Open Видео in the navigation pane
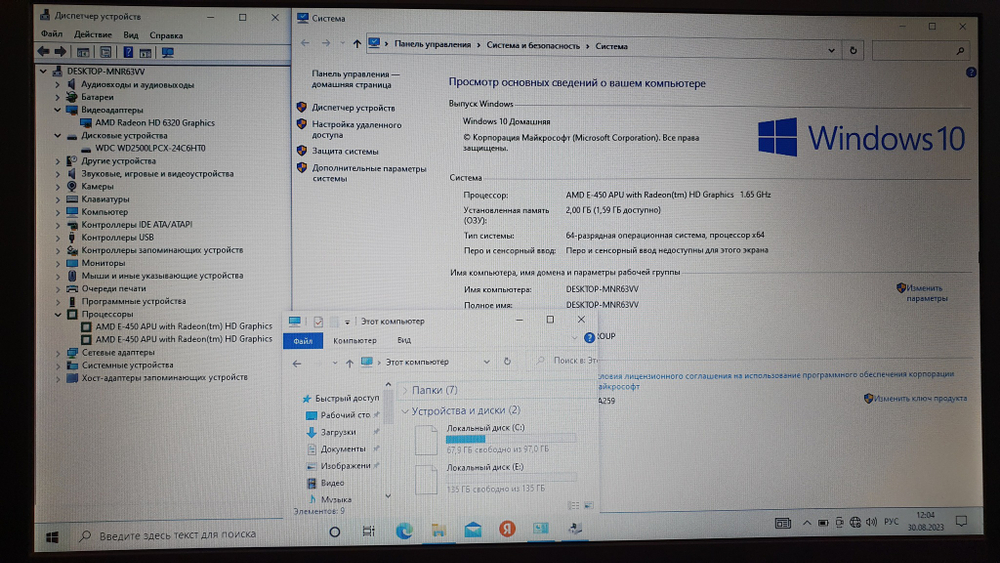The image size is (1000, 563). pos(332,483)
